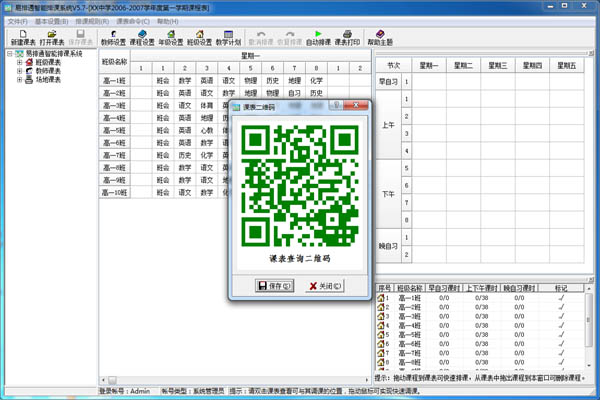This screenshot has width=600, height=400.
Task: Click the class list scrollbar up arrow
Action: (x=589, y=288)
